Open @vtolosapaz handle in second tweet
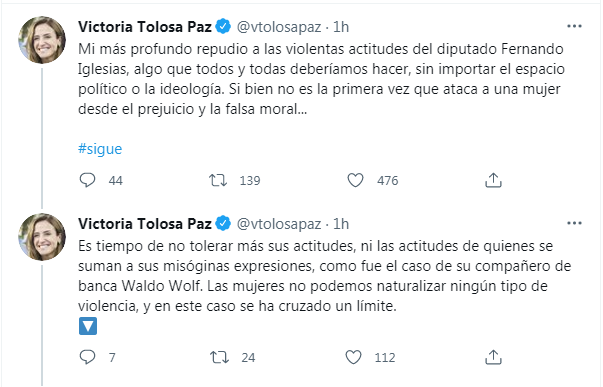 click(x=279, y=224)
